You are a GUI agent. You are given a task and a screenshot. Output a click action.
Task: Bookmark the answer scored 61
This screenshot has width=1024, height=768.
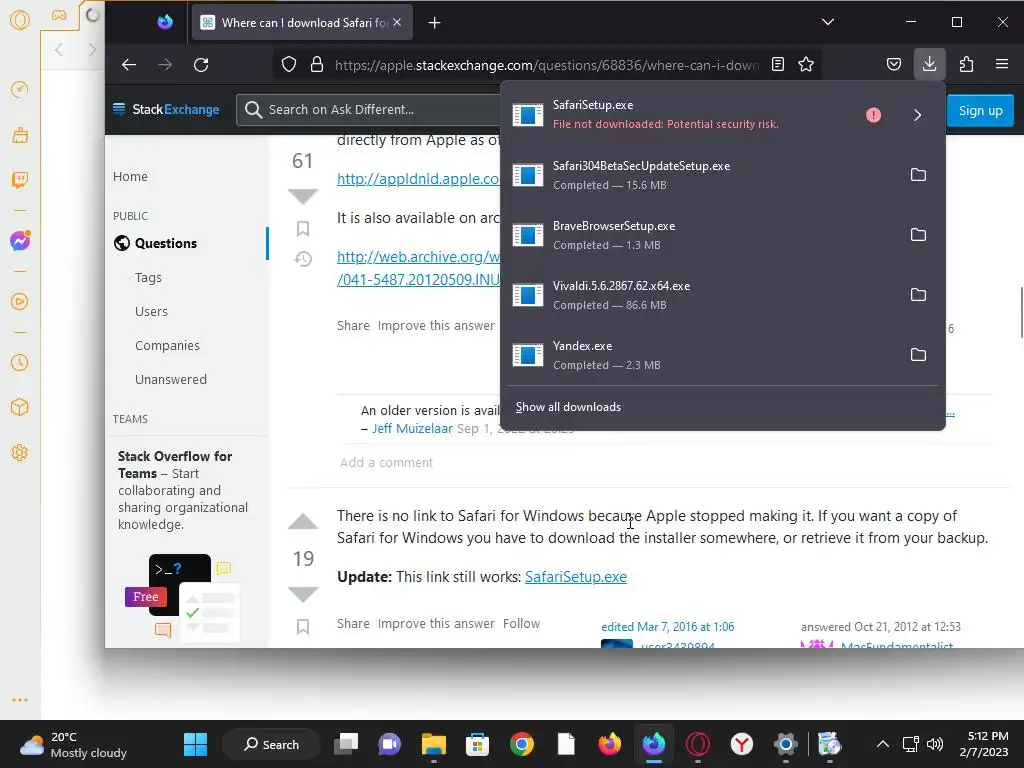302,229
